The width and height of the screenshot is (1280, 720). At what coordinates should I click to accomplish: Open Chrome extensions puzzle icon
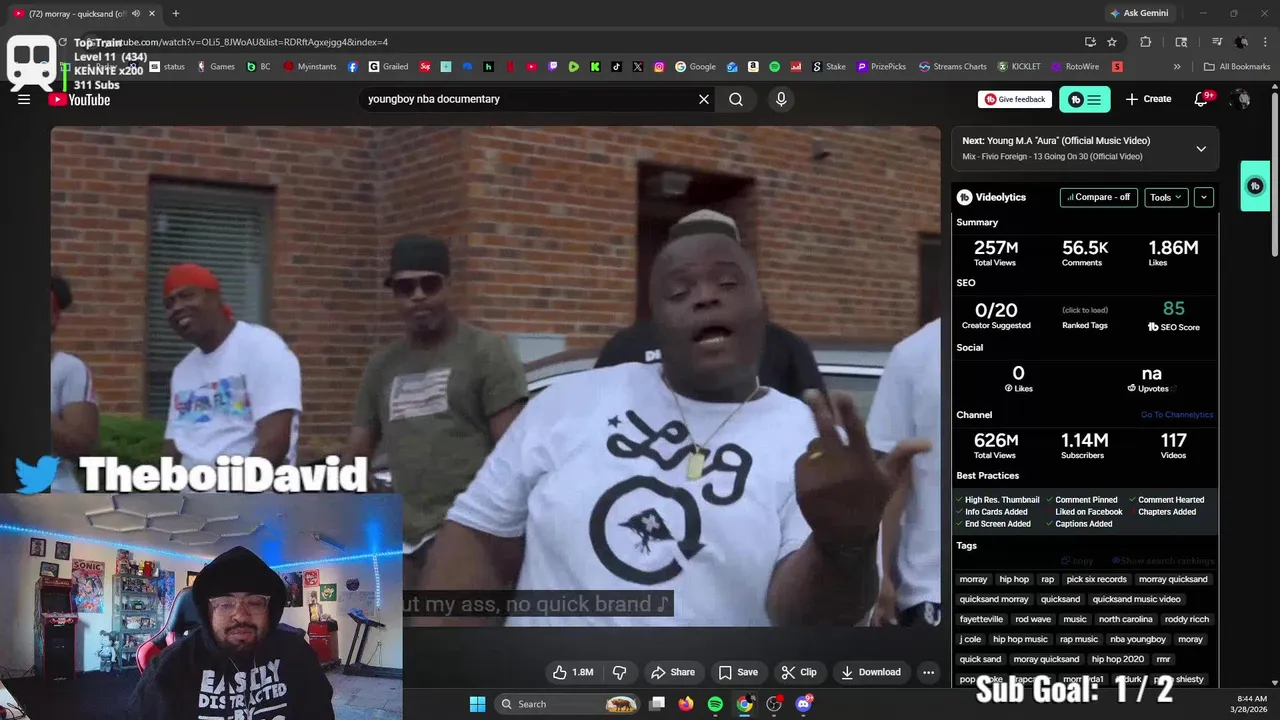coord(1146,42)
